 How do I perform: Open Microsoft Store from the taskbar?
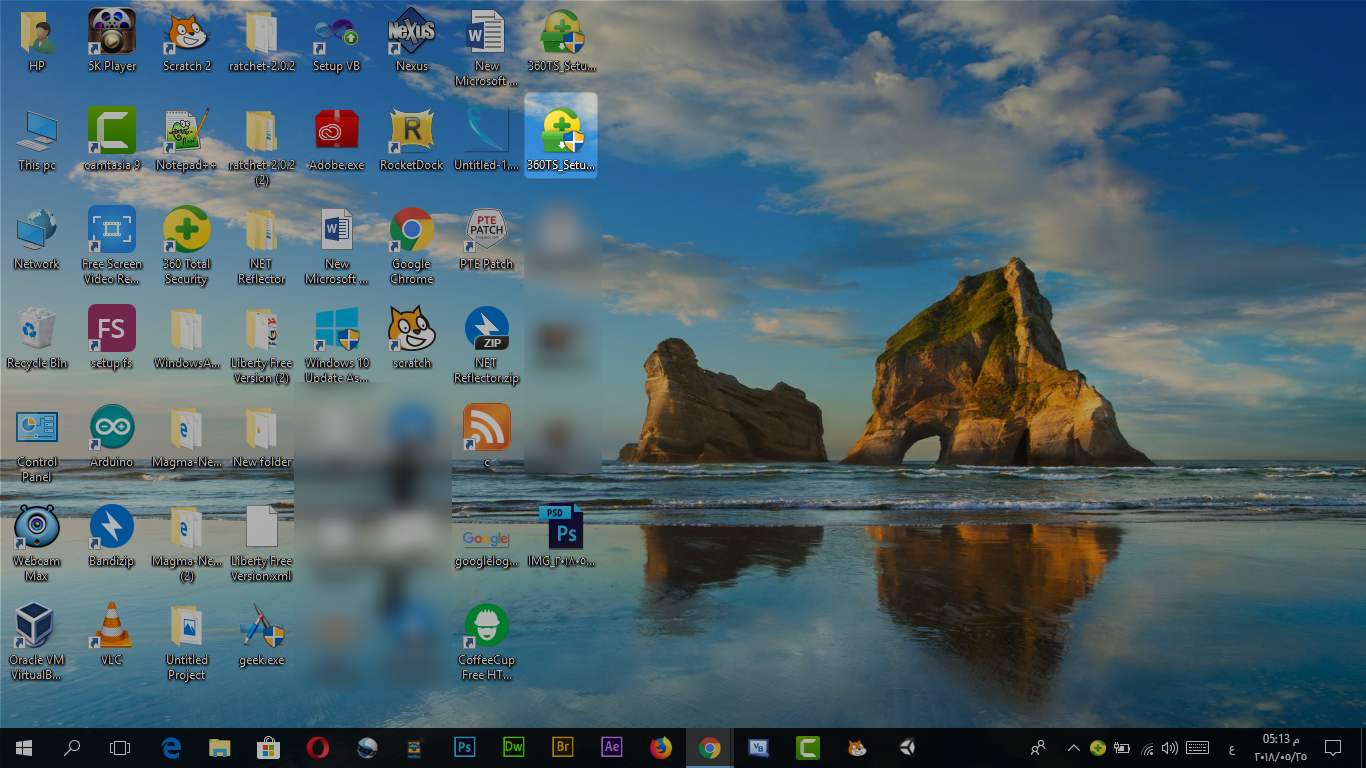coord(269,747)
